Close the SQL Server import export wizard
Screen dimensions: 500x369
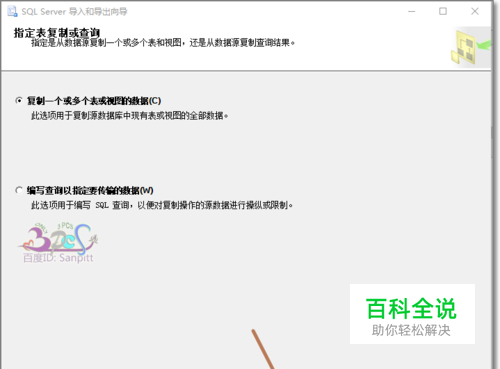[x=475, y=11]
